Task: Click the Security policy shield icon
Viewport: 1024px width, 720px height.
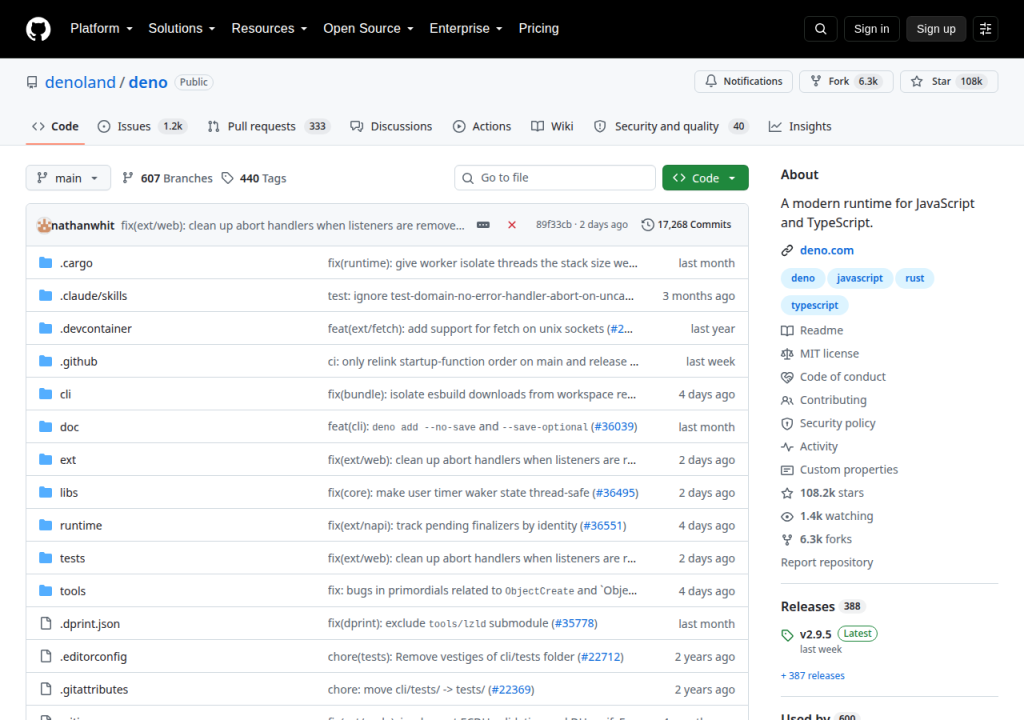Action: (x=787, y=423)
